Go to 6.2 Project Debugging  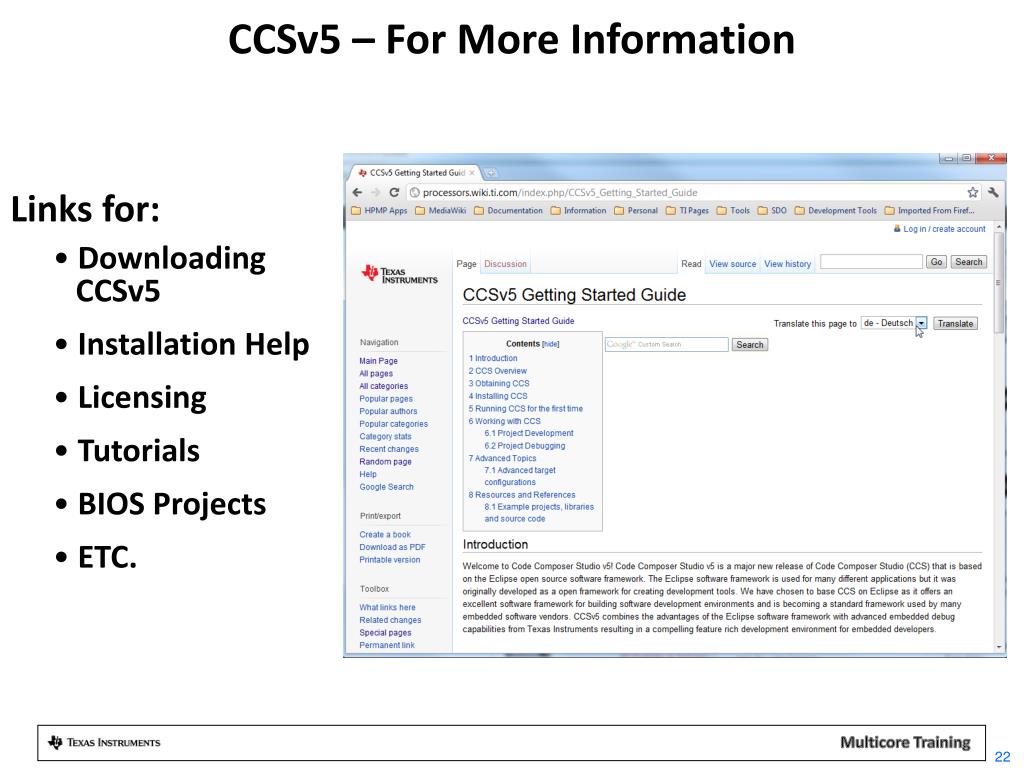(524, 446)
